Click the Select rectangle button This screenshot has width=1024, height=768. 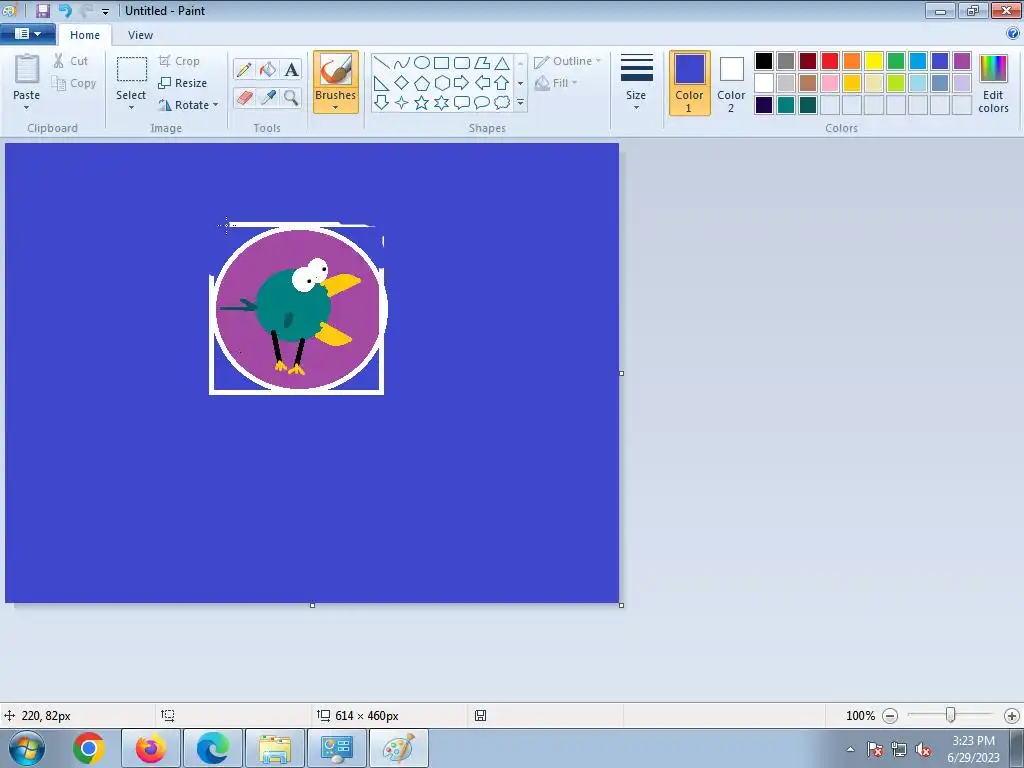click(131, 77)
